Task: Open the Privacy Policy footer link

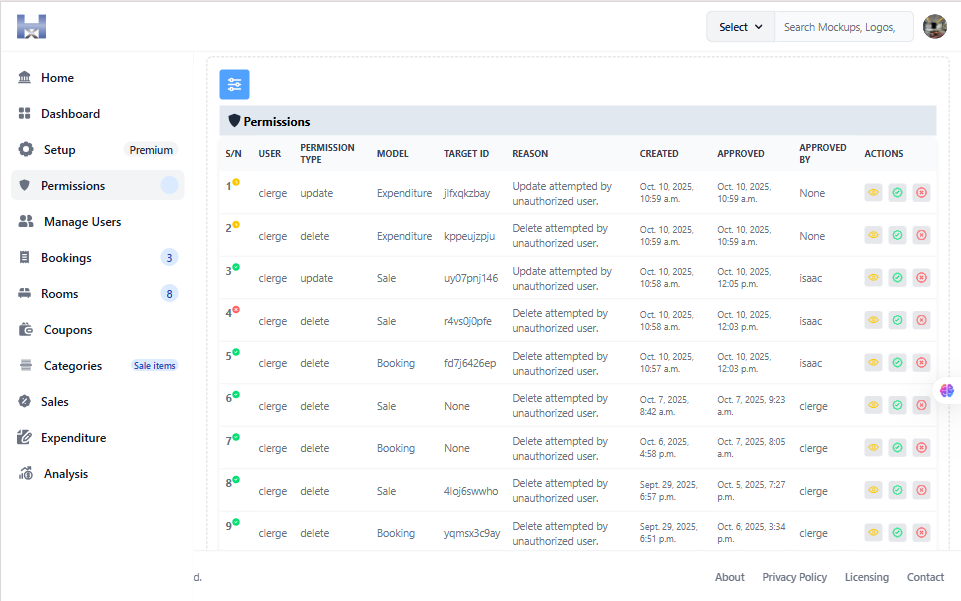Action: (794, 577)
